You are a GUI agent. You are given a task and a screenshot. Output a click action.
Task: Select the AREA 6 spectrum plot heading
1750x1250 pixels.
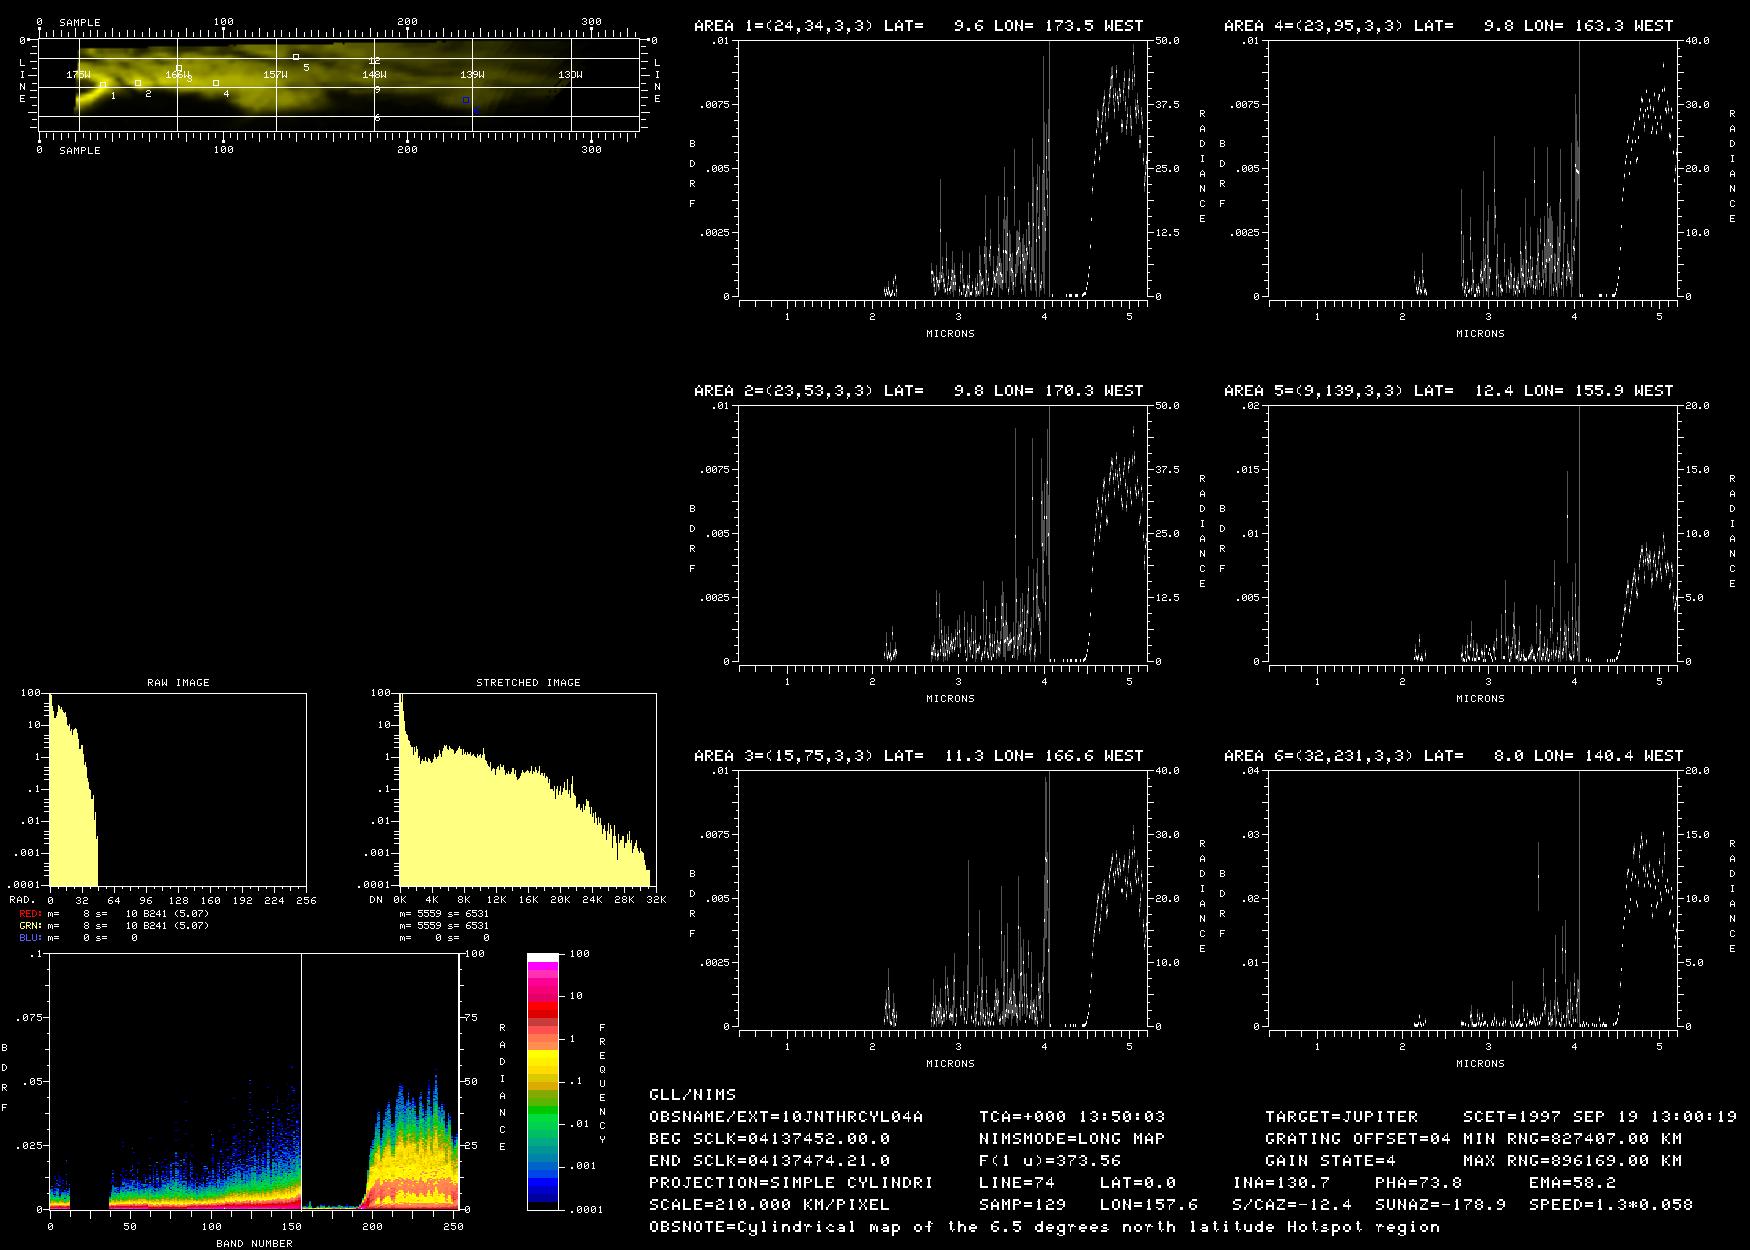[1453, 756]
